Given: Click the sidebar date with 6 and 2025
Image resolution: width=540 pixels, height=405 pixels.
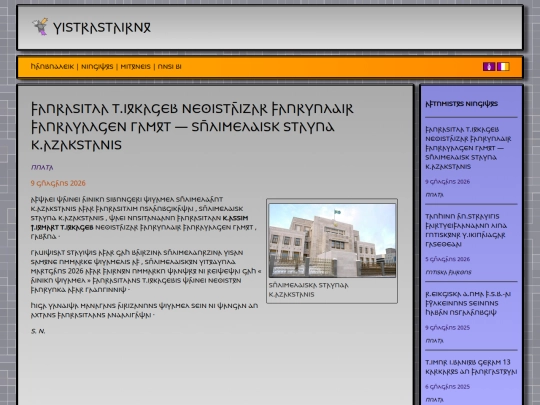Looking at the screenshot, I should (x=447, y=387).
